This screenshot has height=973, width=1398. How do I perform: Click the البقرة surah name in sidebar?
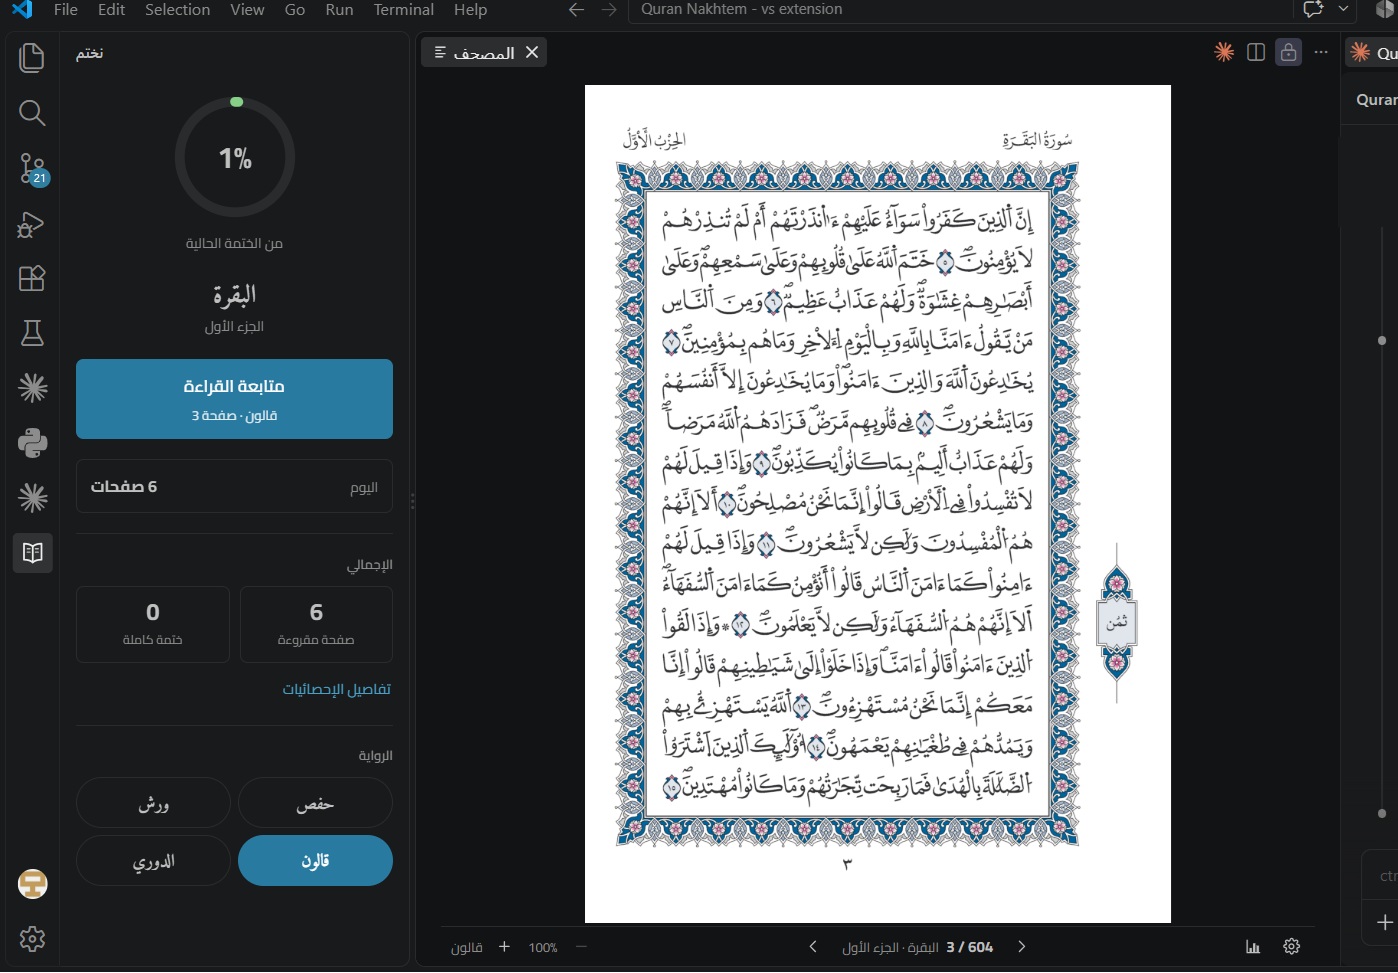tap(234, 294)
